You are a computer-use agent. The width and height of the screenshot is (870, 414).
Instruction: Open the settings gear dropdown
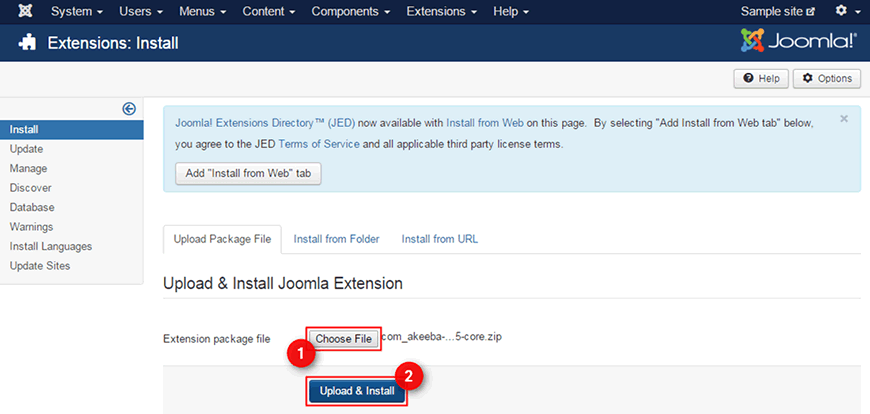click(848, 11)
